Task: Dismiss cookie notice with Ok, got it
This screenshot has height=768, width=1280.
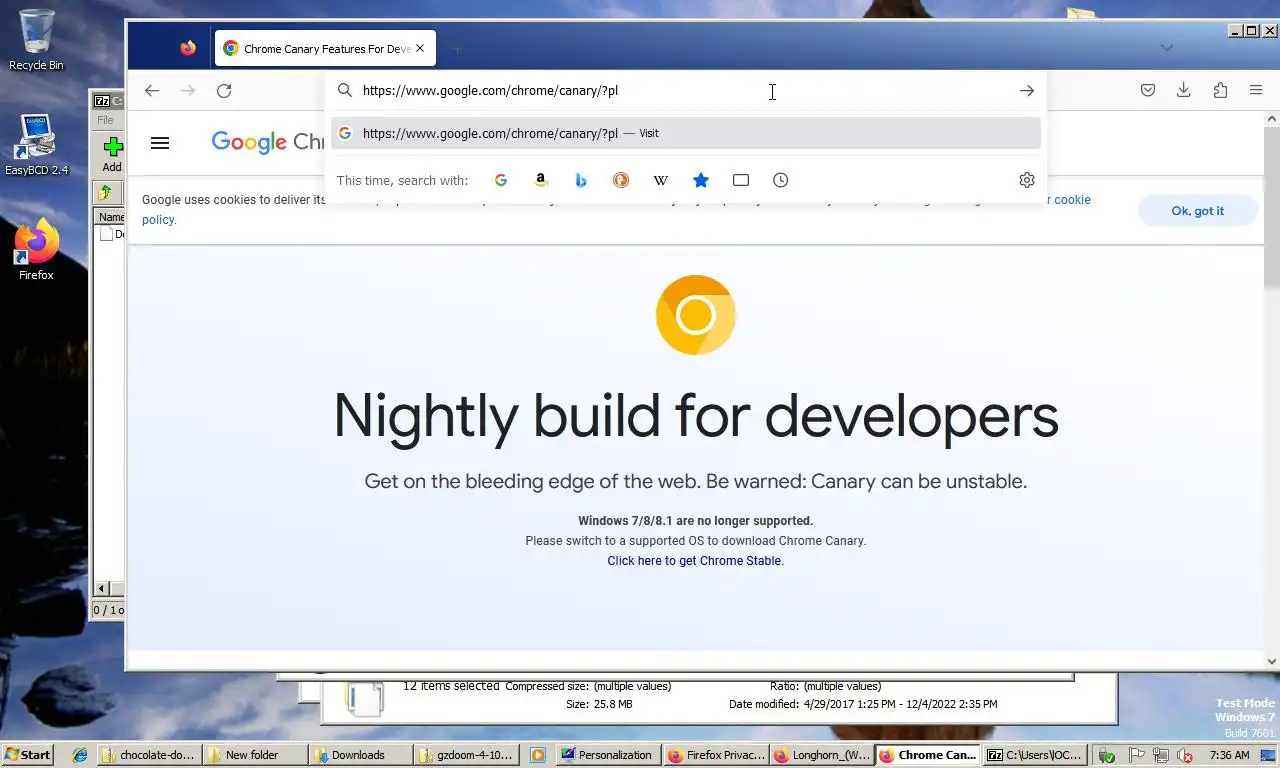Action: pos(1197,211)
